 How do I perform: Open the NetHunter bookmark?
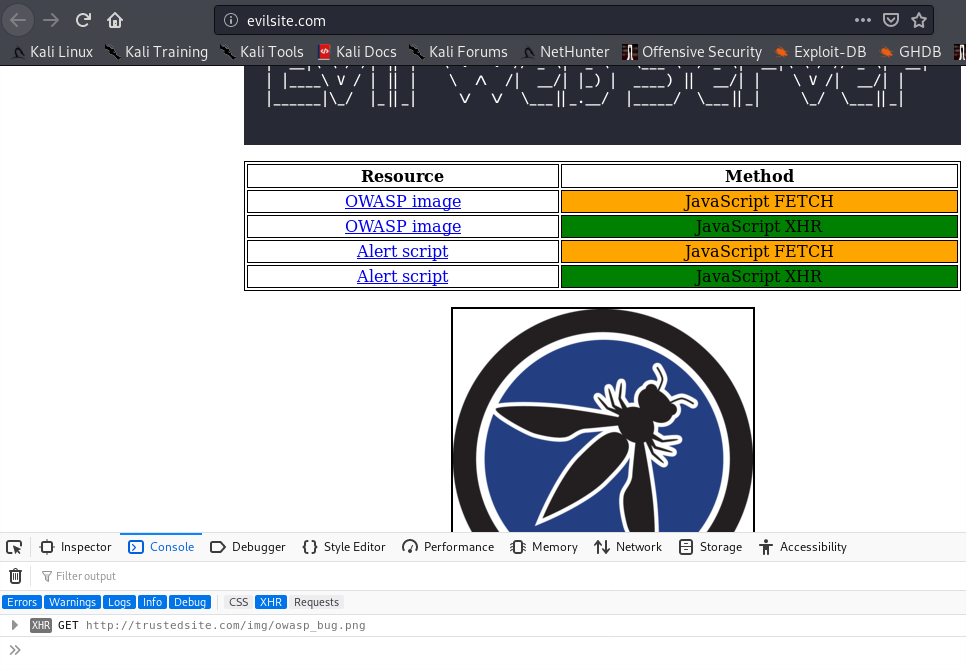[566, 52]
